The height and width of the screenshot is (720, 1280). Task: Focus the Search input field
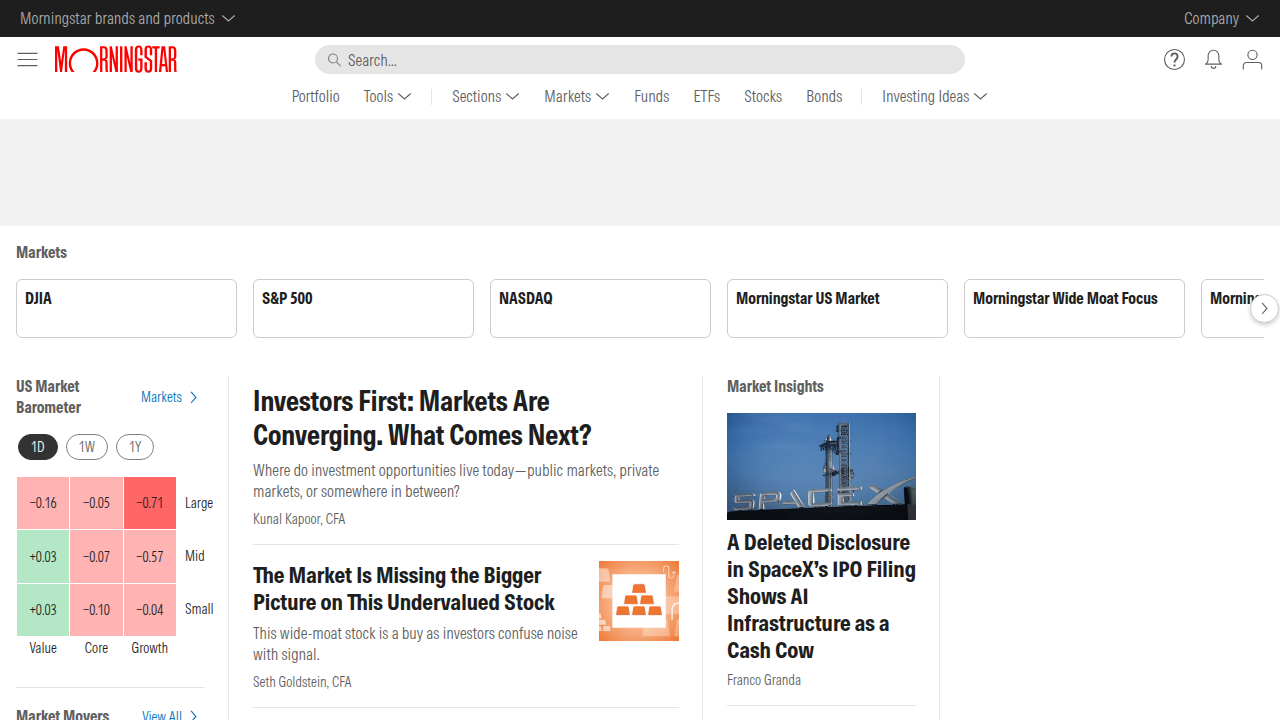pyautogui.click(x=640, y=60)
